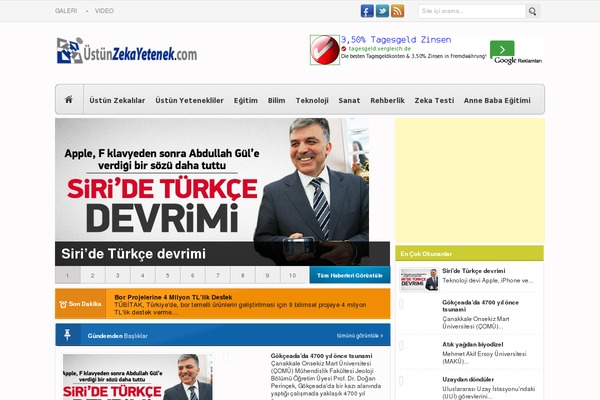Open the Facebook page icon
Screen dimensions: 600x400
[367, 11]
